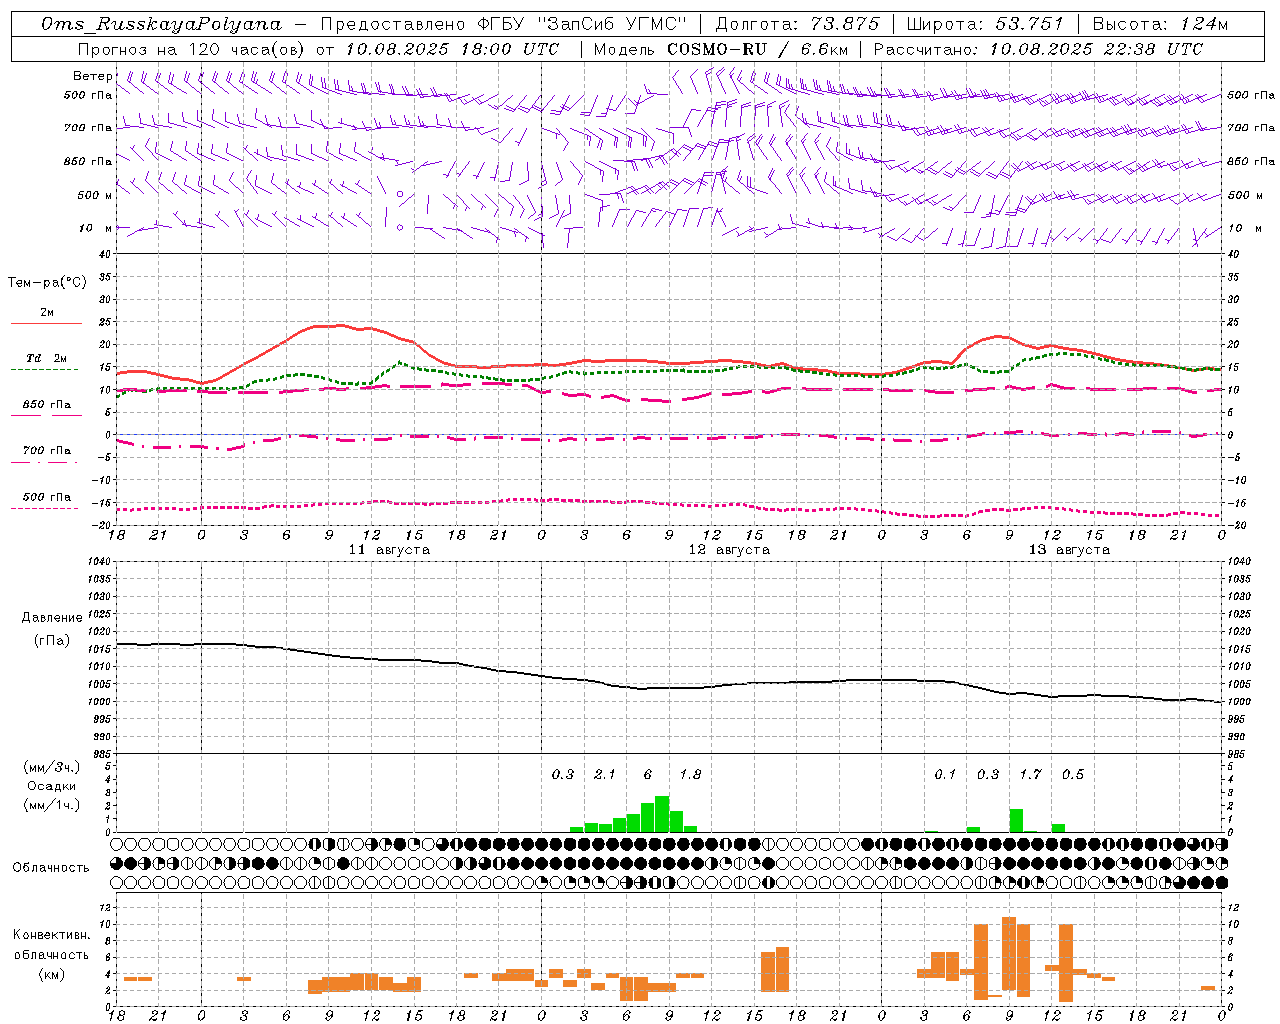Viewport: 1280px width, 1024px height.
Task: Click the 'Тем-ра(°C)' temperature panel label
Action: (x=47, y=283)
